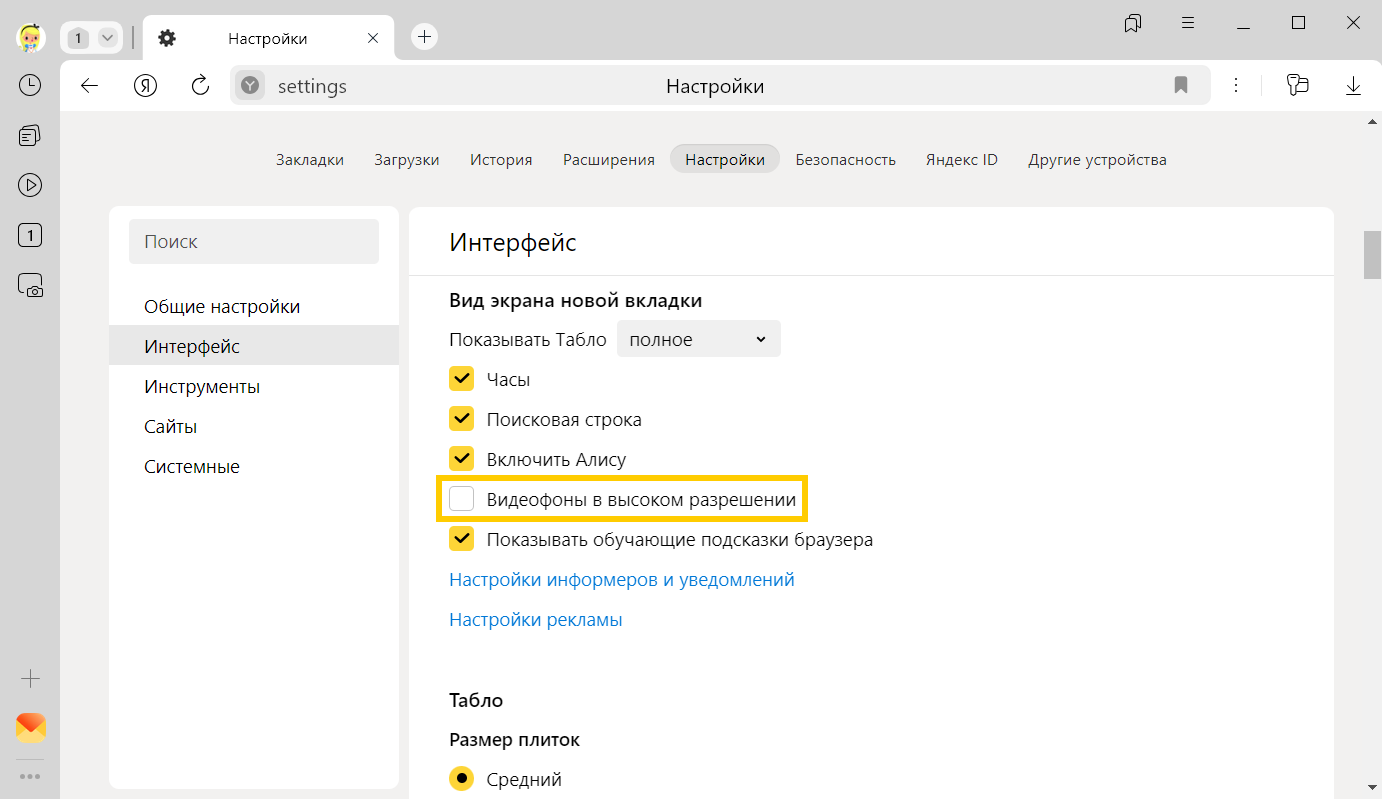Click the reload page icon
This screenshot has height=799, width=1382.
tap(200, 86)
